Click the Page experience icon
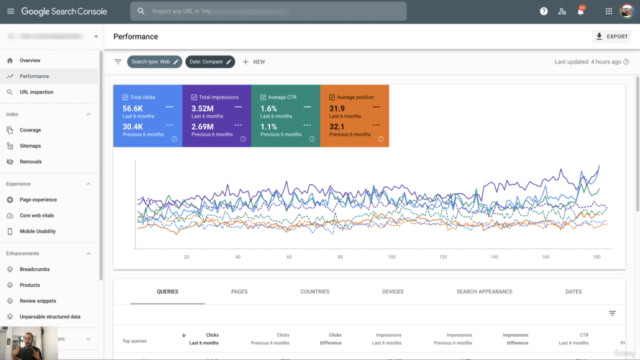The width and height of the screenshot is (640, 360). point(10,200)
